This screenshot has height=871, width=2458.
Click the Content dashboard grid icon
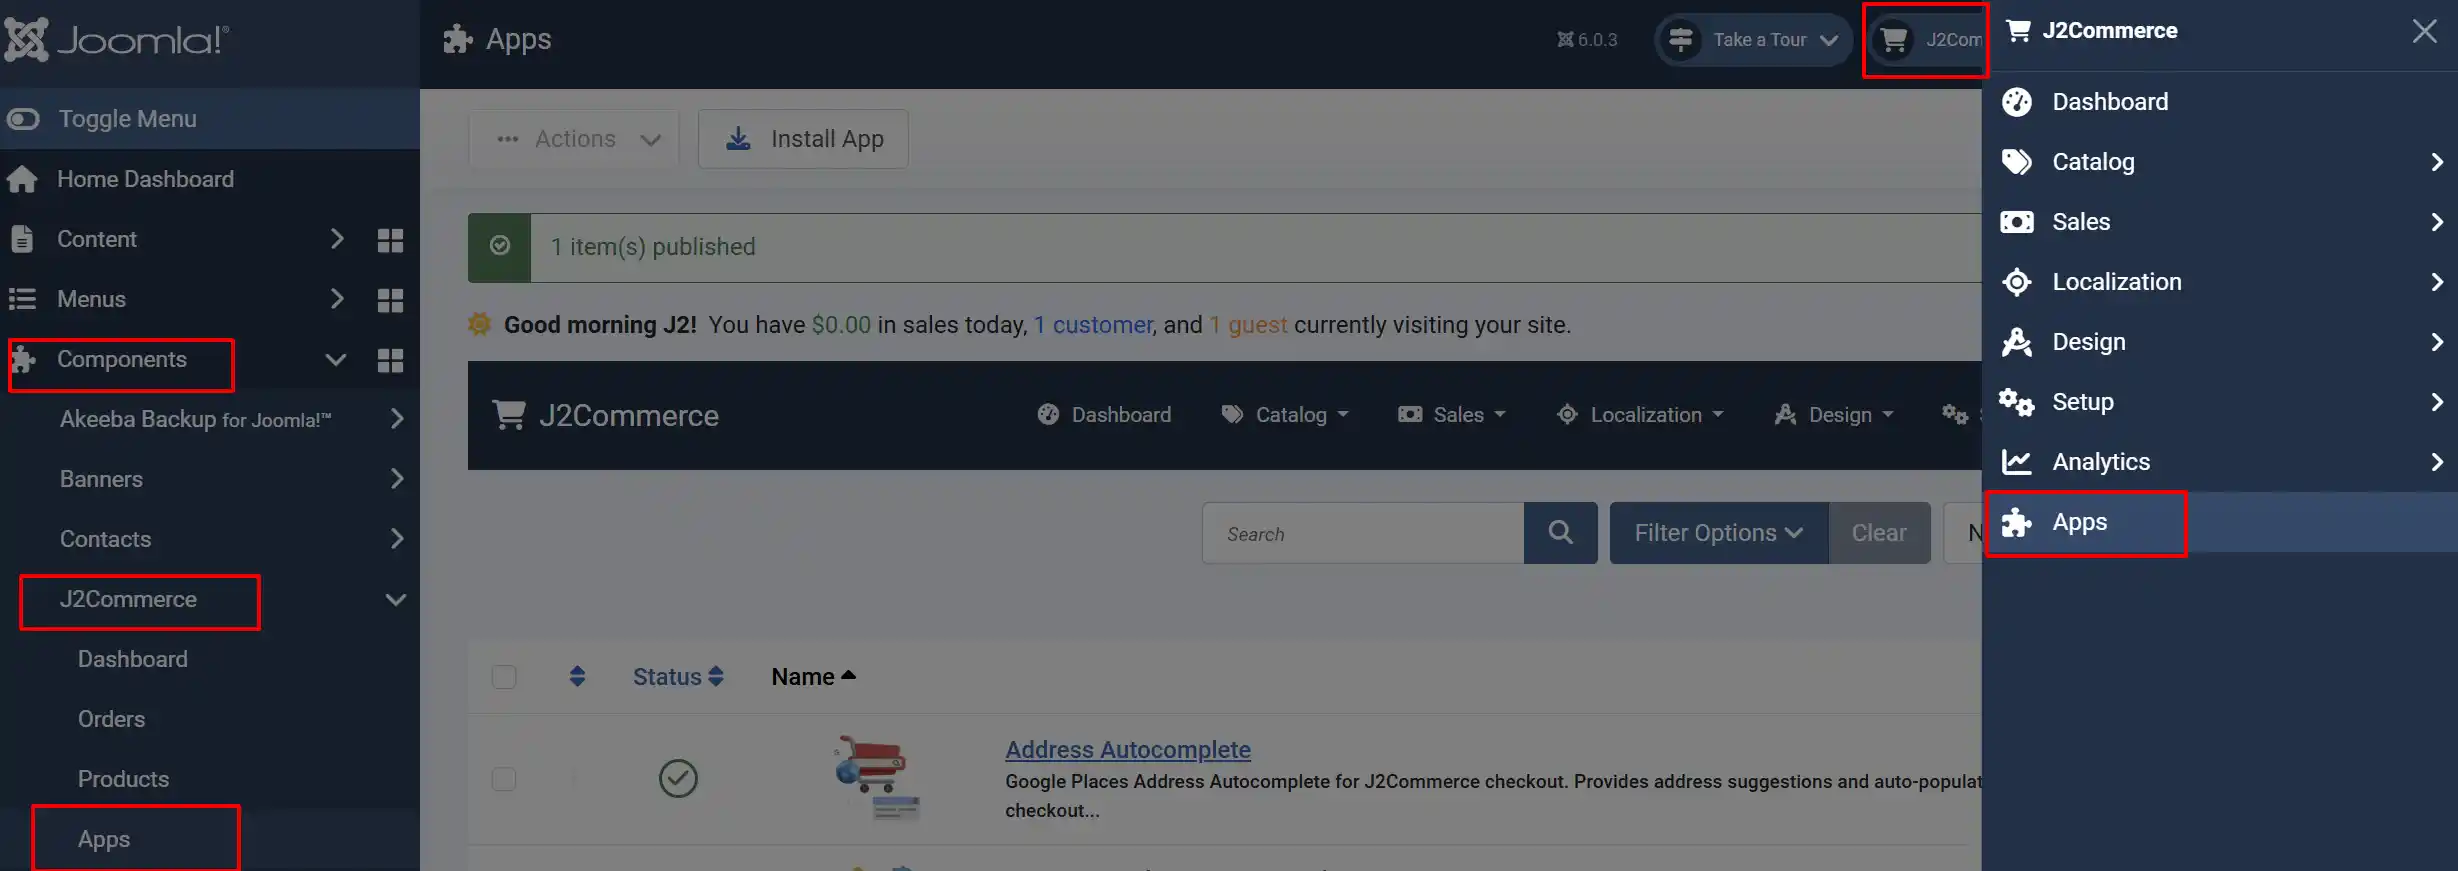[390, 240]
